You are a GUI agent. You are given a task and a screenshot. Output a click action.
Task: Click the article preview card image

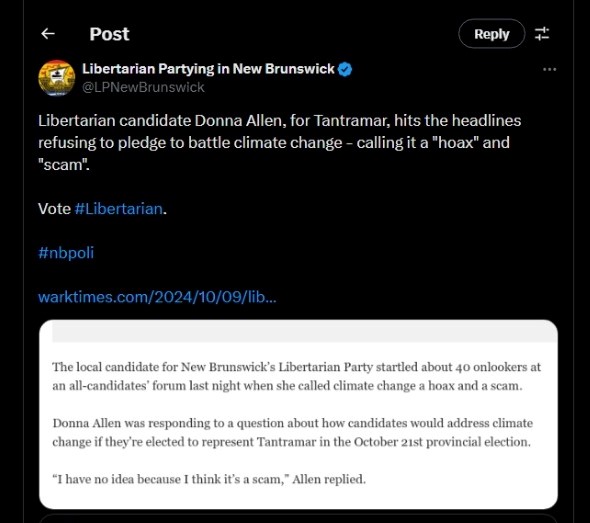[x=298, y=415]
